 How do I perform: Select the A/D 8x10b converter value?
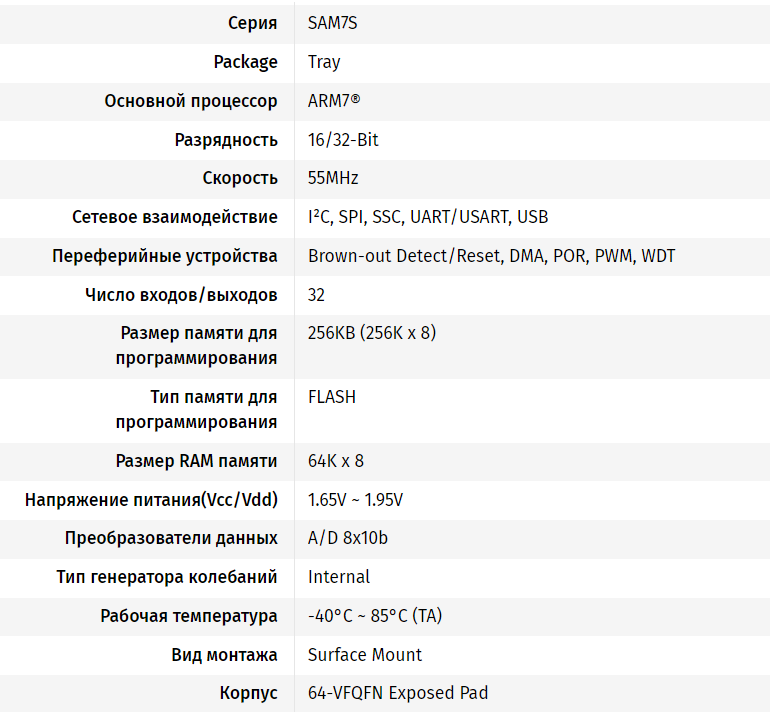click(x=348, y=538)
